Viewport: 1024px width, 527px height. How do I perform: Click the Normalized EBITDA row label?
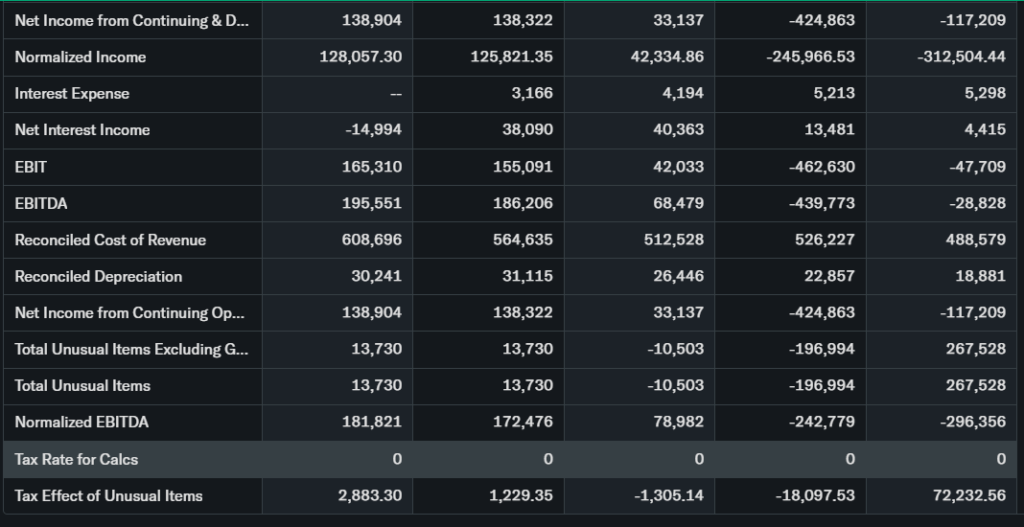(81, 422)
